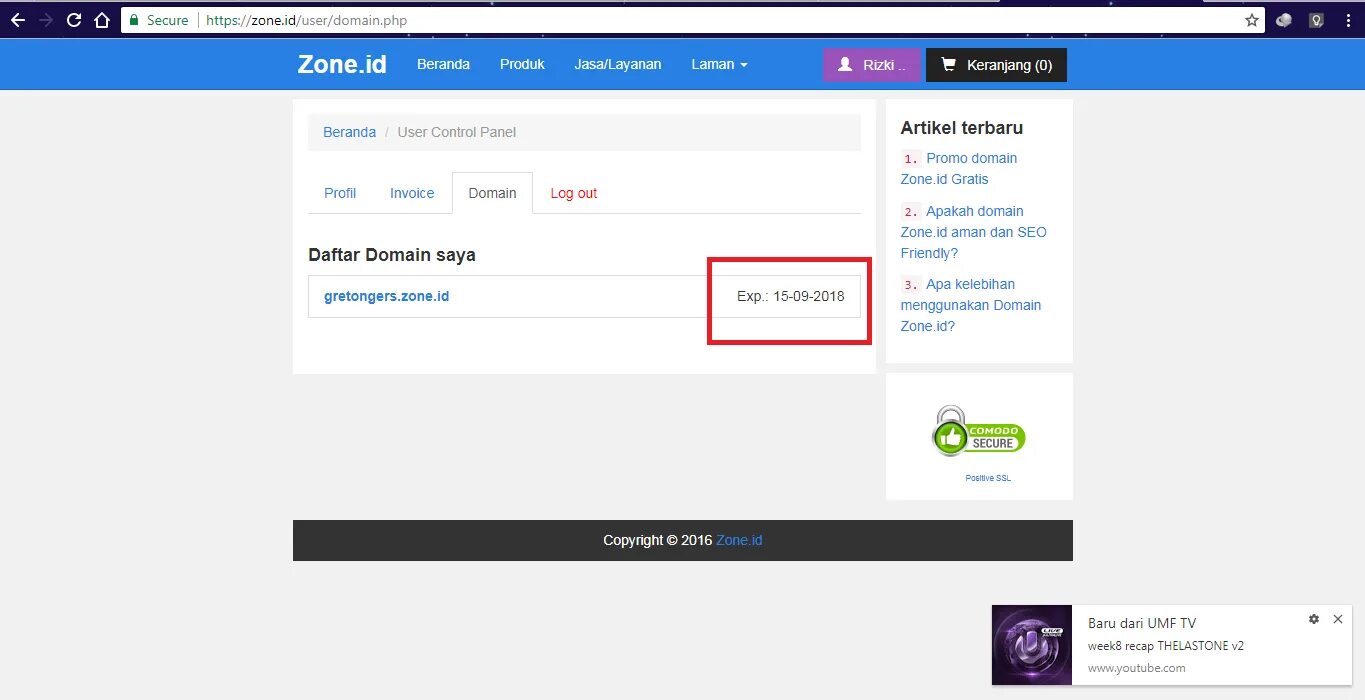Go back with the browser back arrow

click(17, 20)
